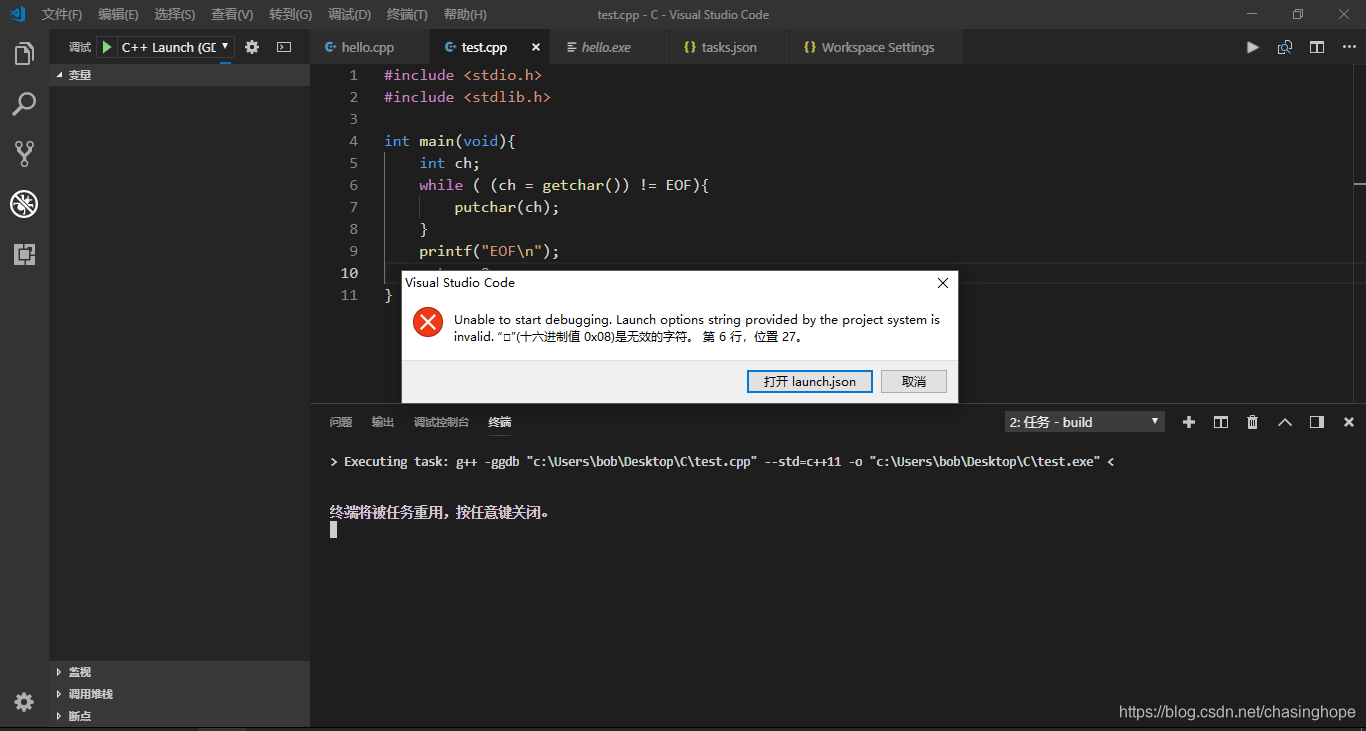
Task: Open the 选择(S) menu
Action: coord(175,14)
